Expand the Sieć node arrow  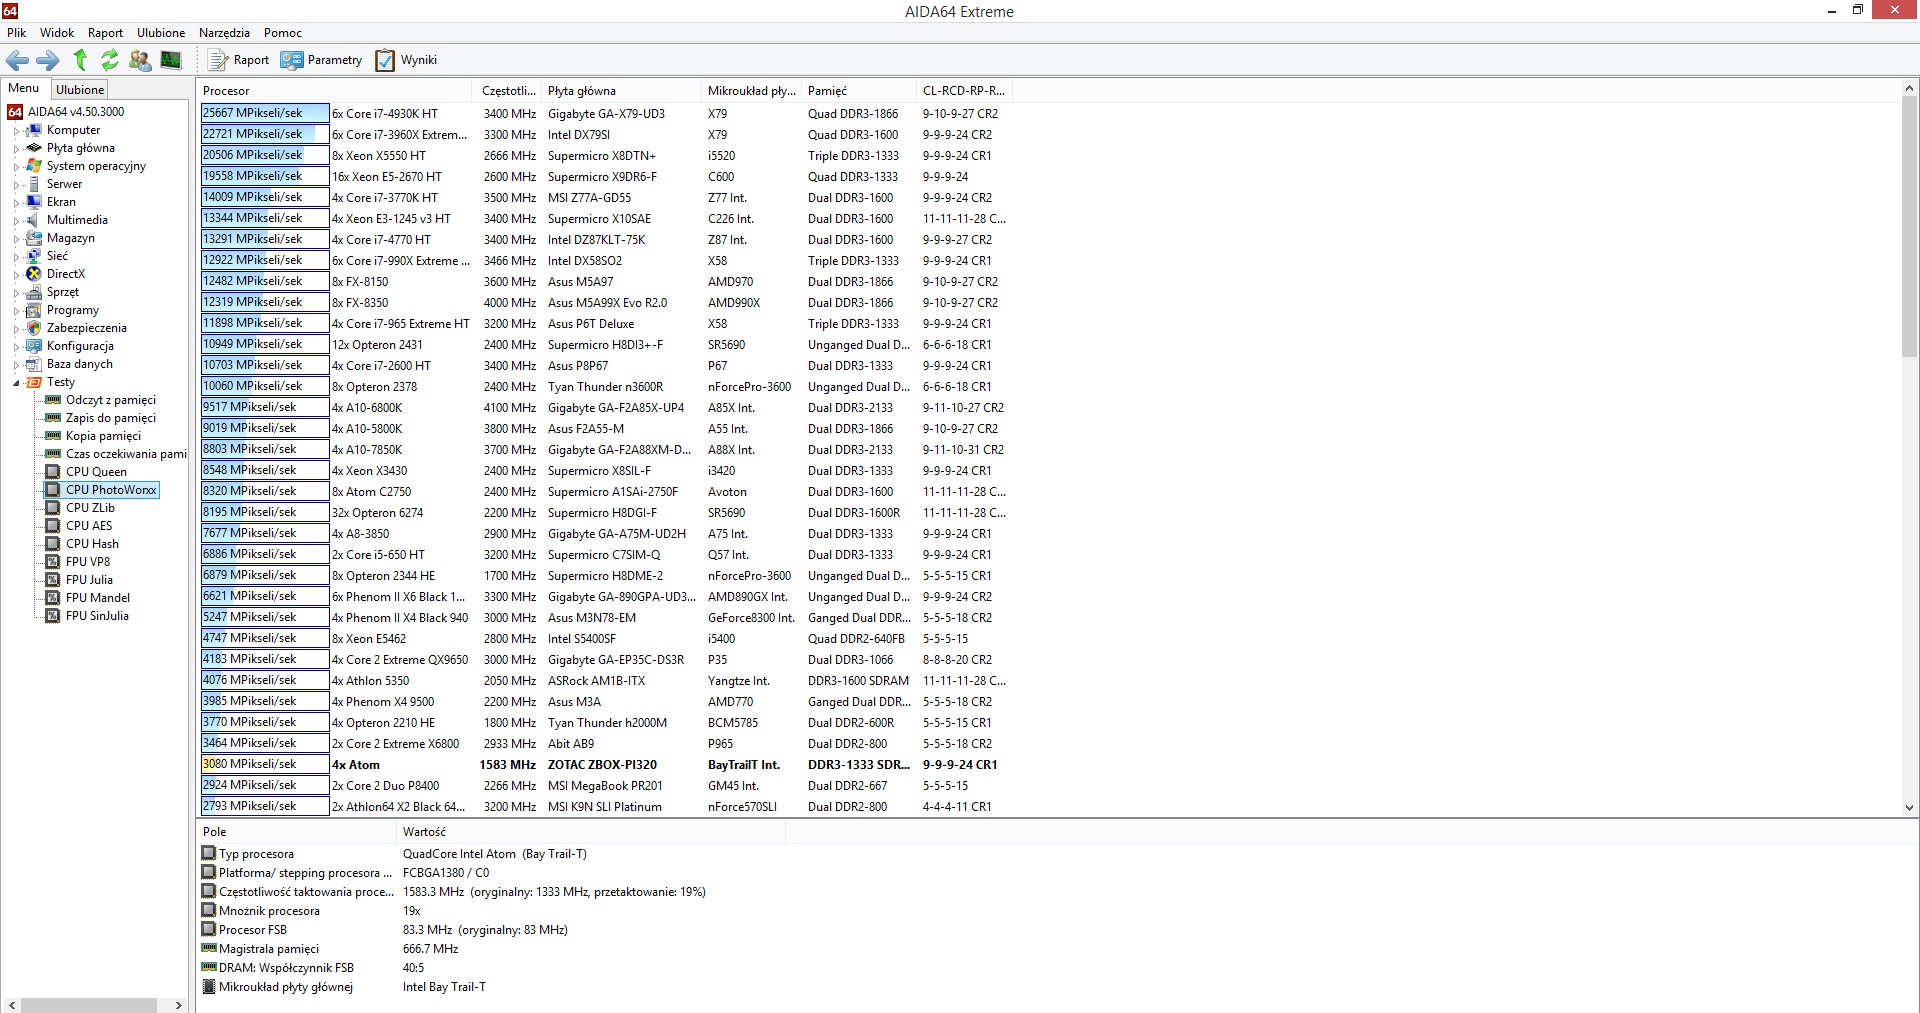click(16, 257)
